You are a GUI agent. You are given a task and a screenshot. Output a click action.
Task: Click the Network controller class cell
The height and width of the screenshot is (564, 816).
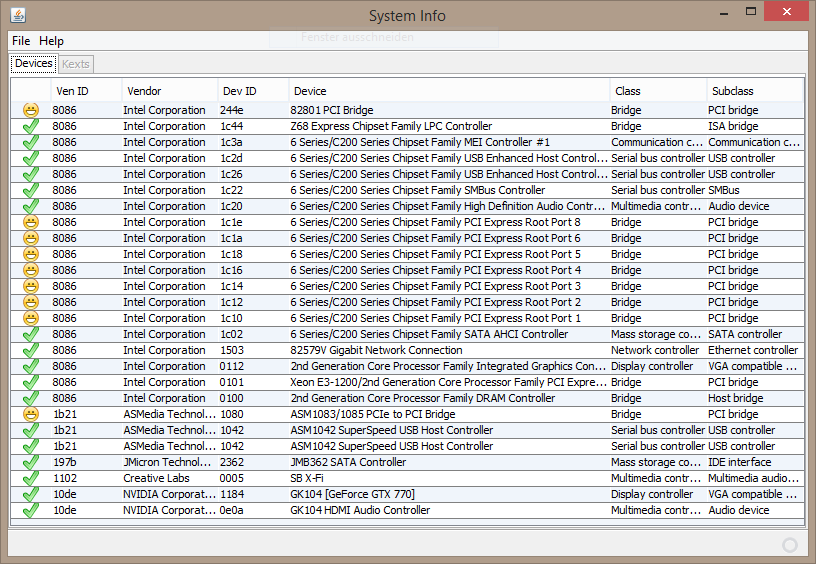point(658,350)
